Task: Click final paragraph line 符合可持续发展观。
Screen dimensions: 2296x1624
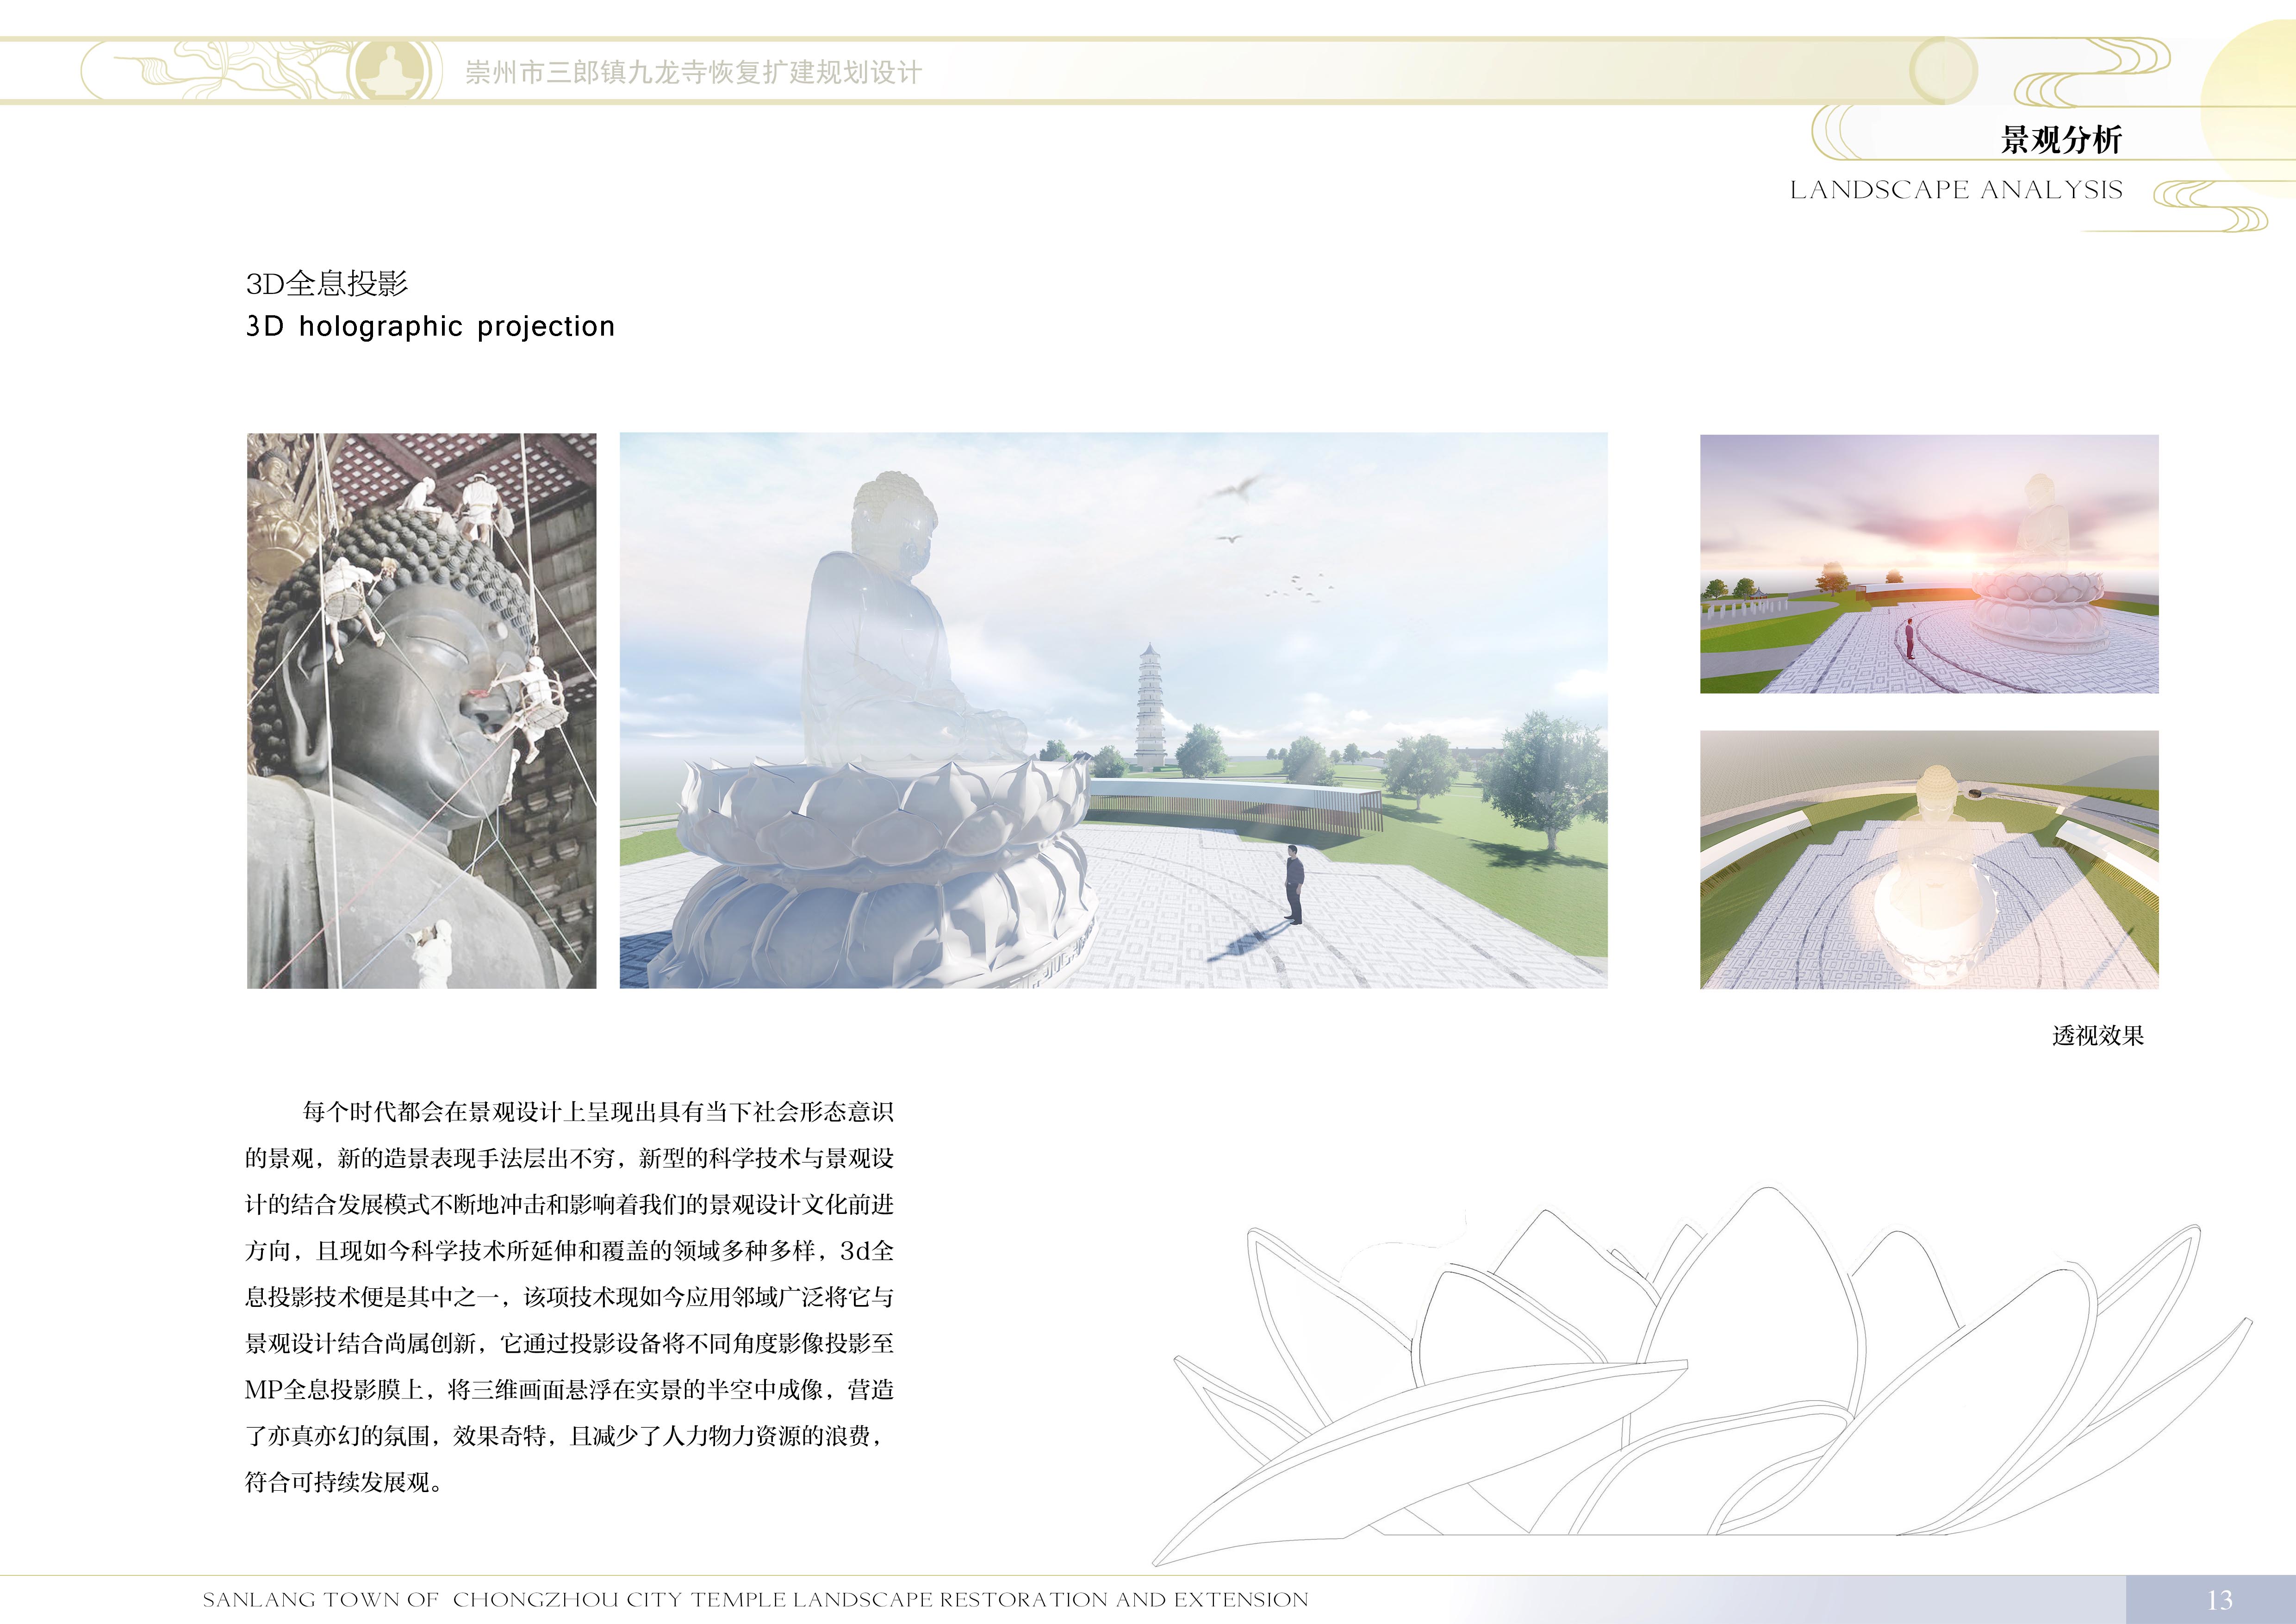Action: tap(344, 1482)
